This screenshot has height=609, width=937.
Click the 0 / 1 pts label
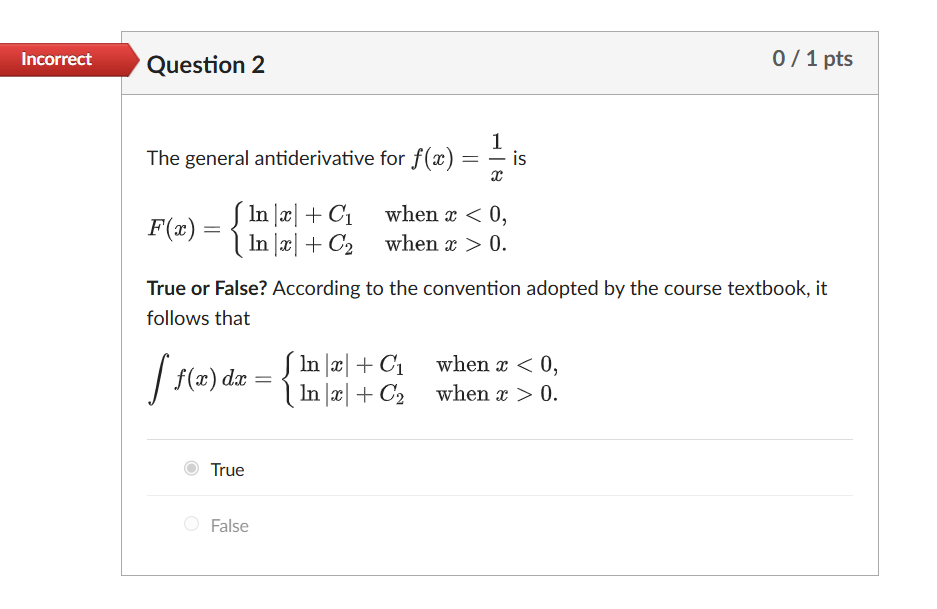pyautogui.click(x=812, y=59)
